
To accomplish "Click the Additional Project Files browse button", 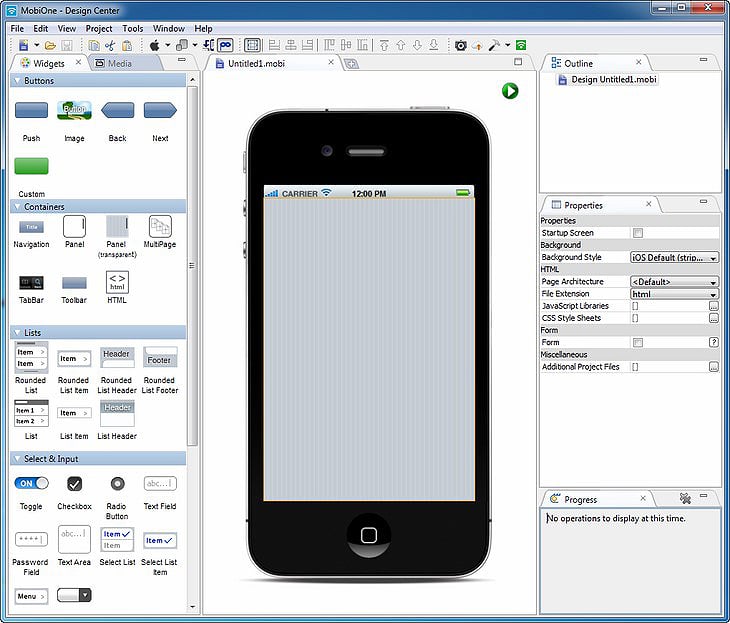I will [x=713, y=367].
